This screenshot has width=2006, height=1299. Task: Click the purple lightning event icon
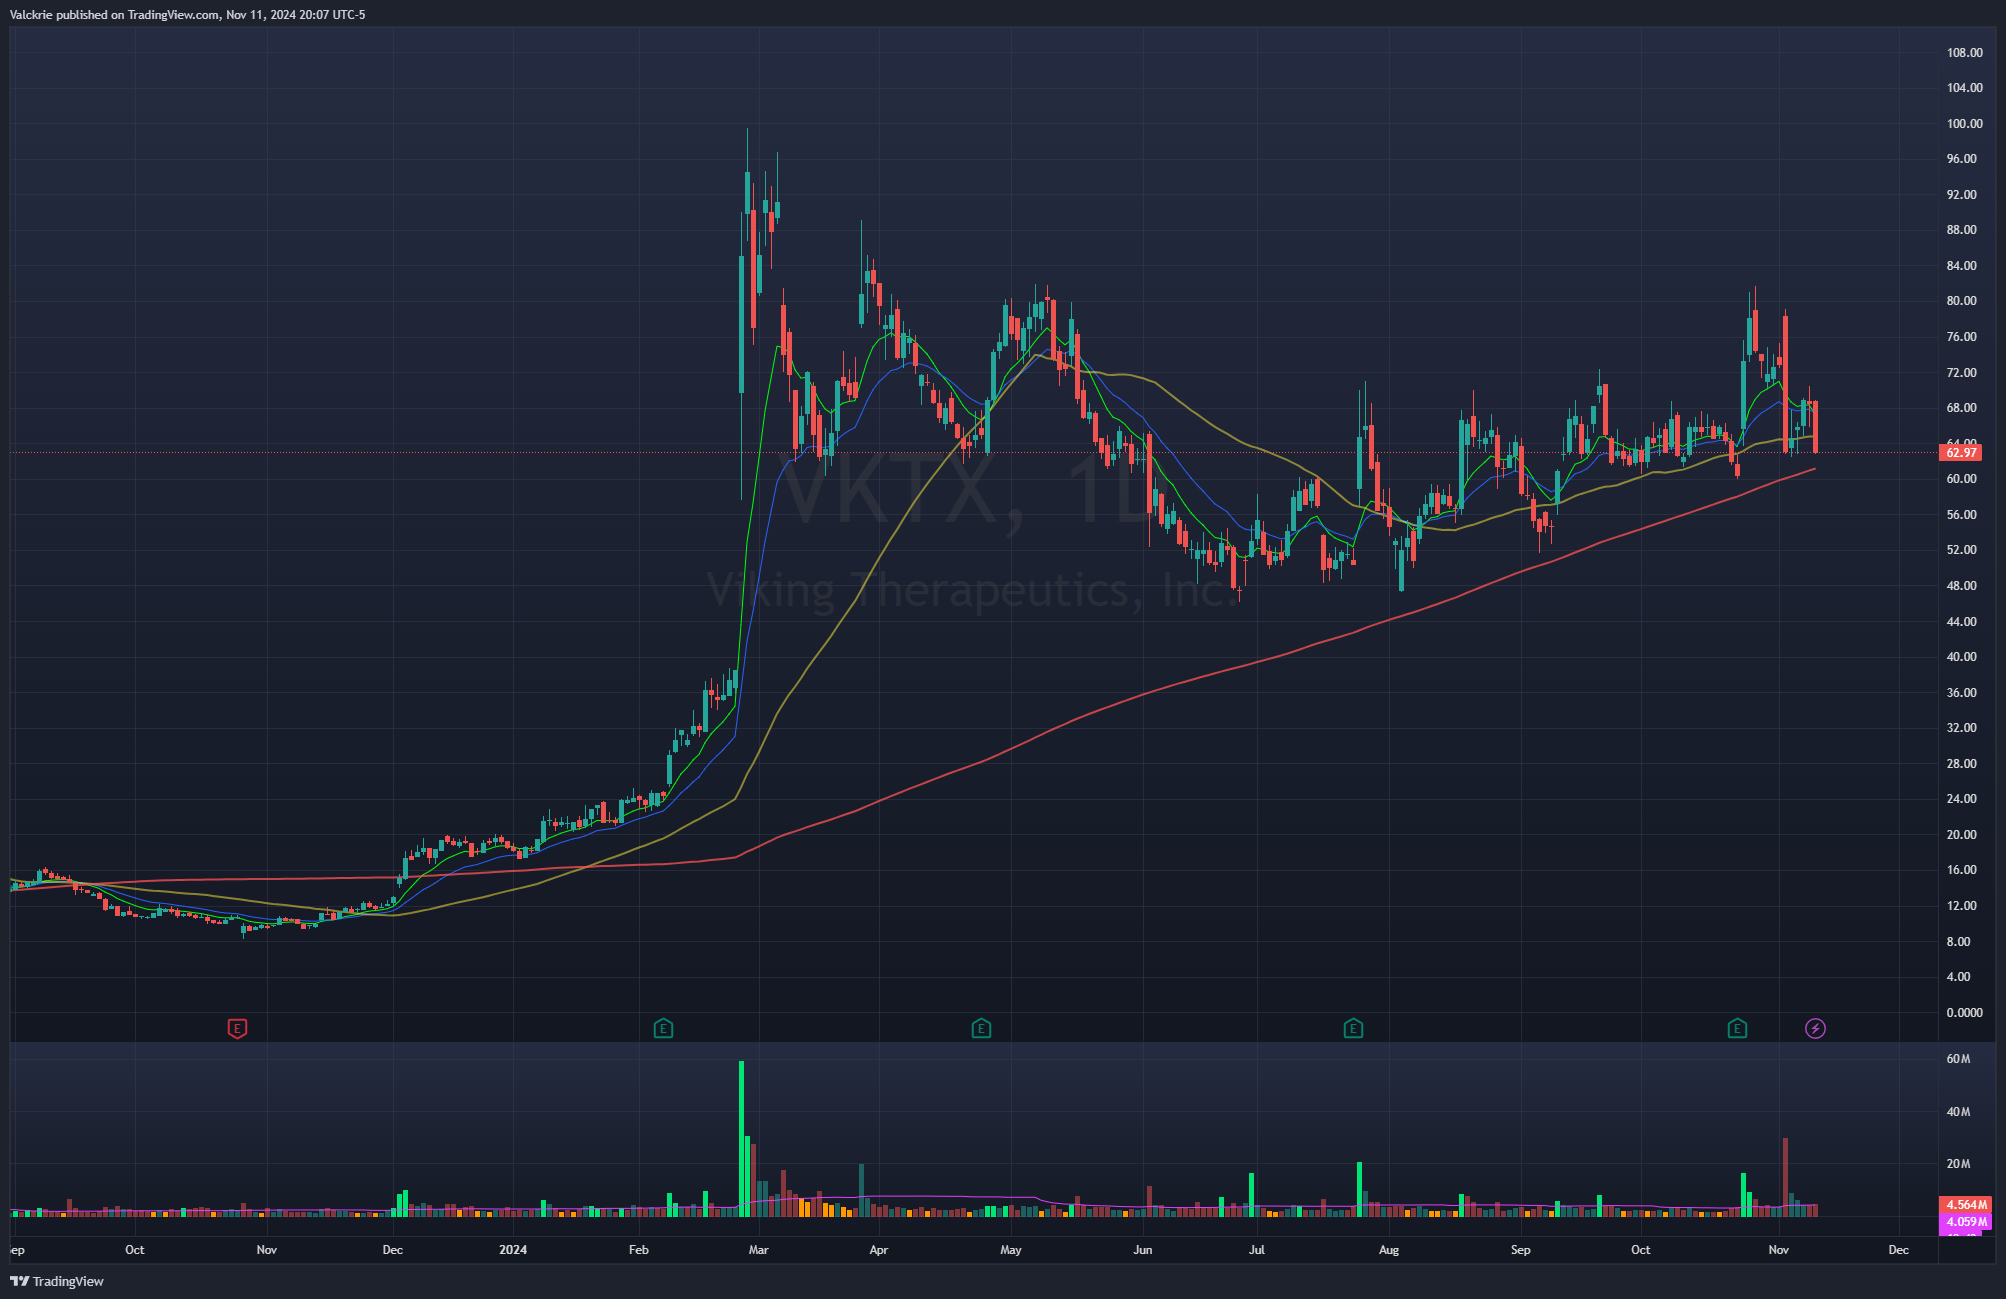(x=1815, y=1028)
